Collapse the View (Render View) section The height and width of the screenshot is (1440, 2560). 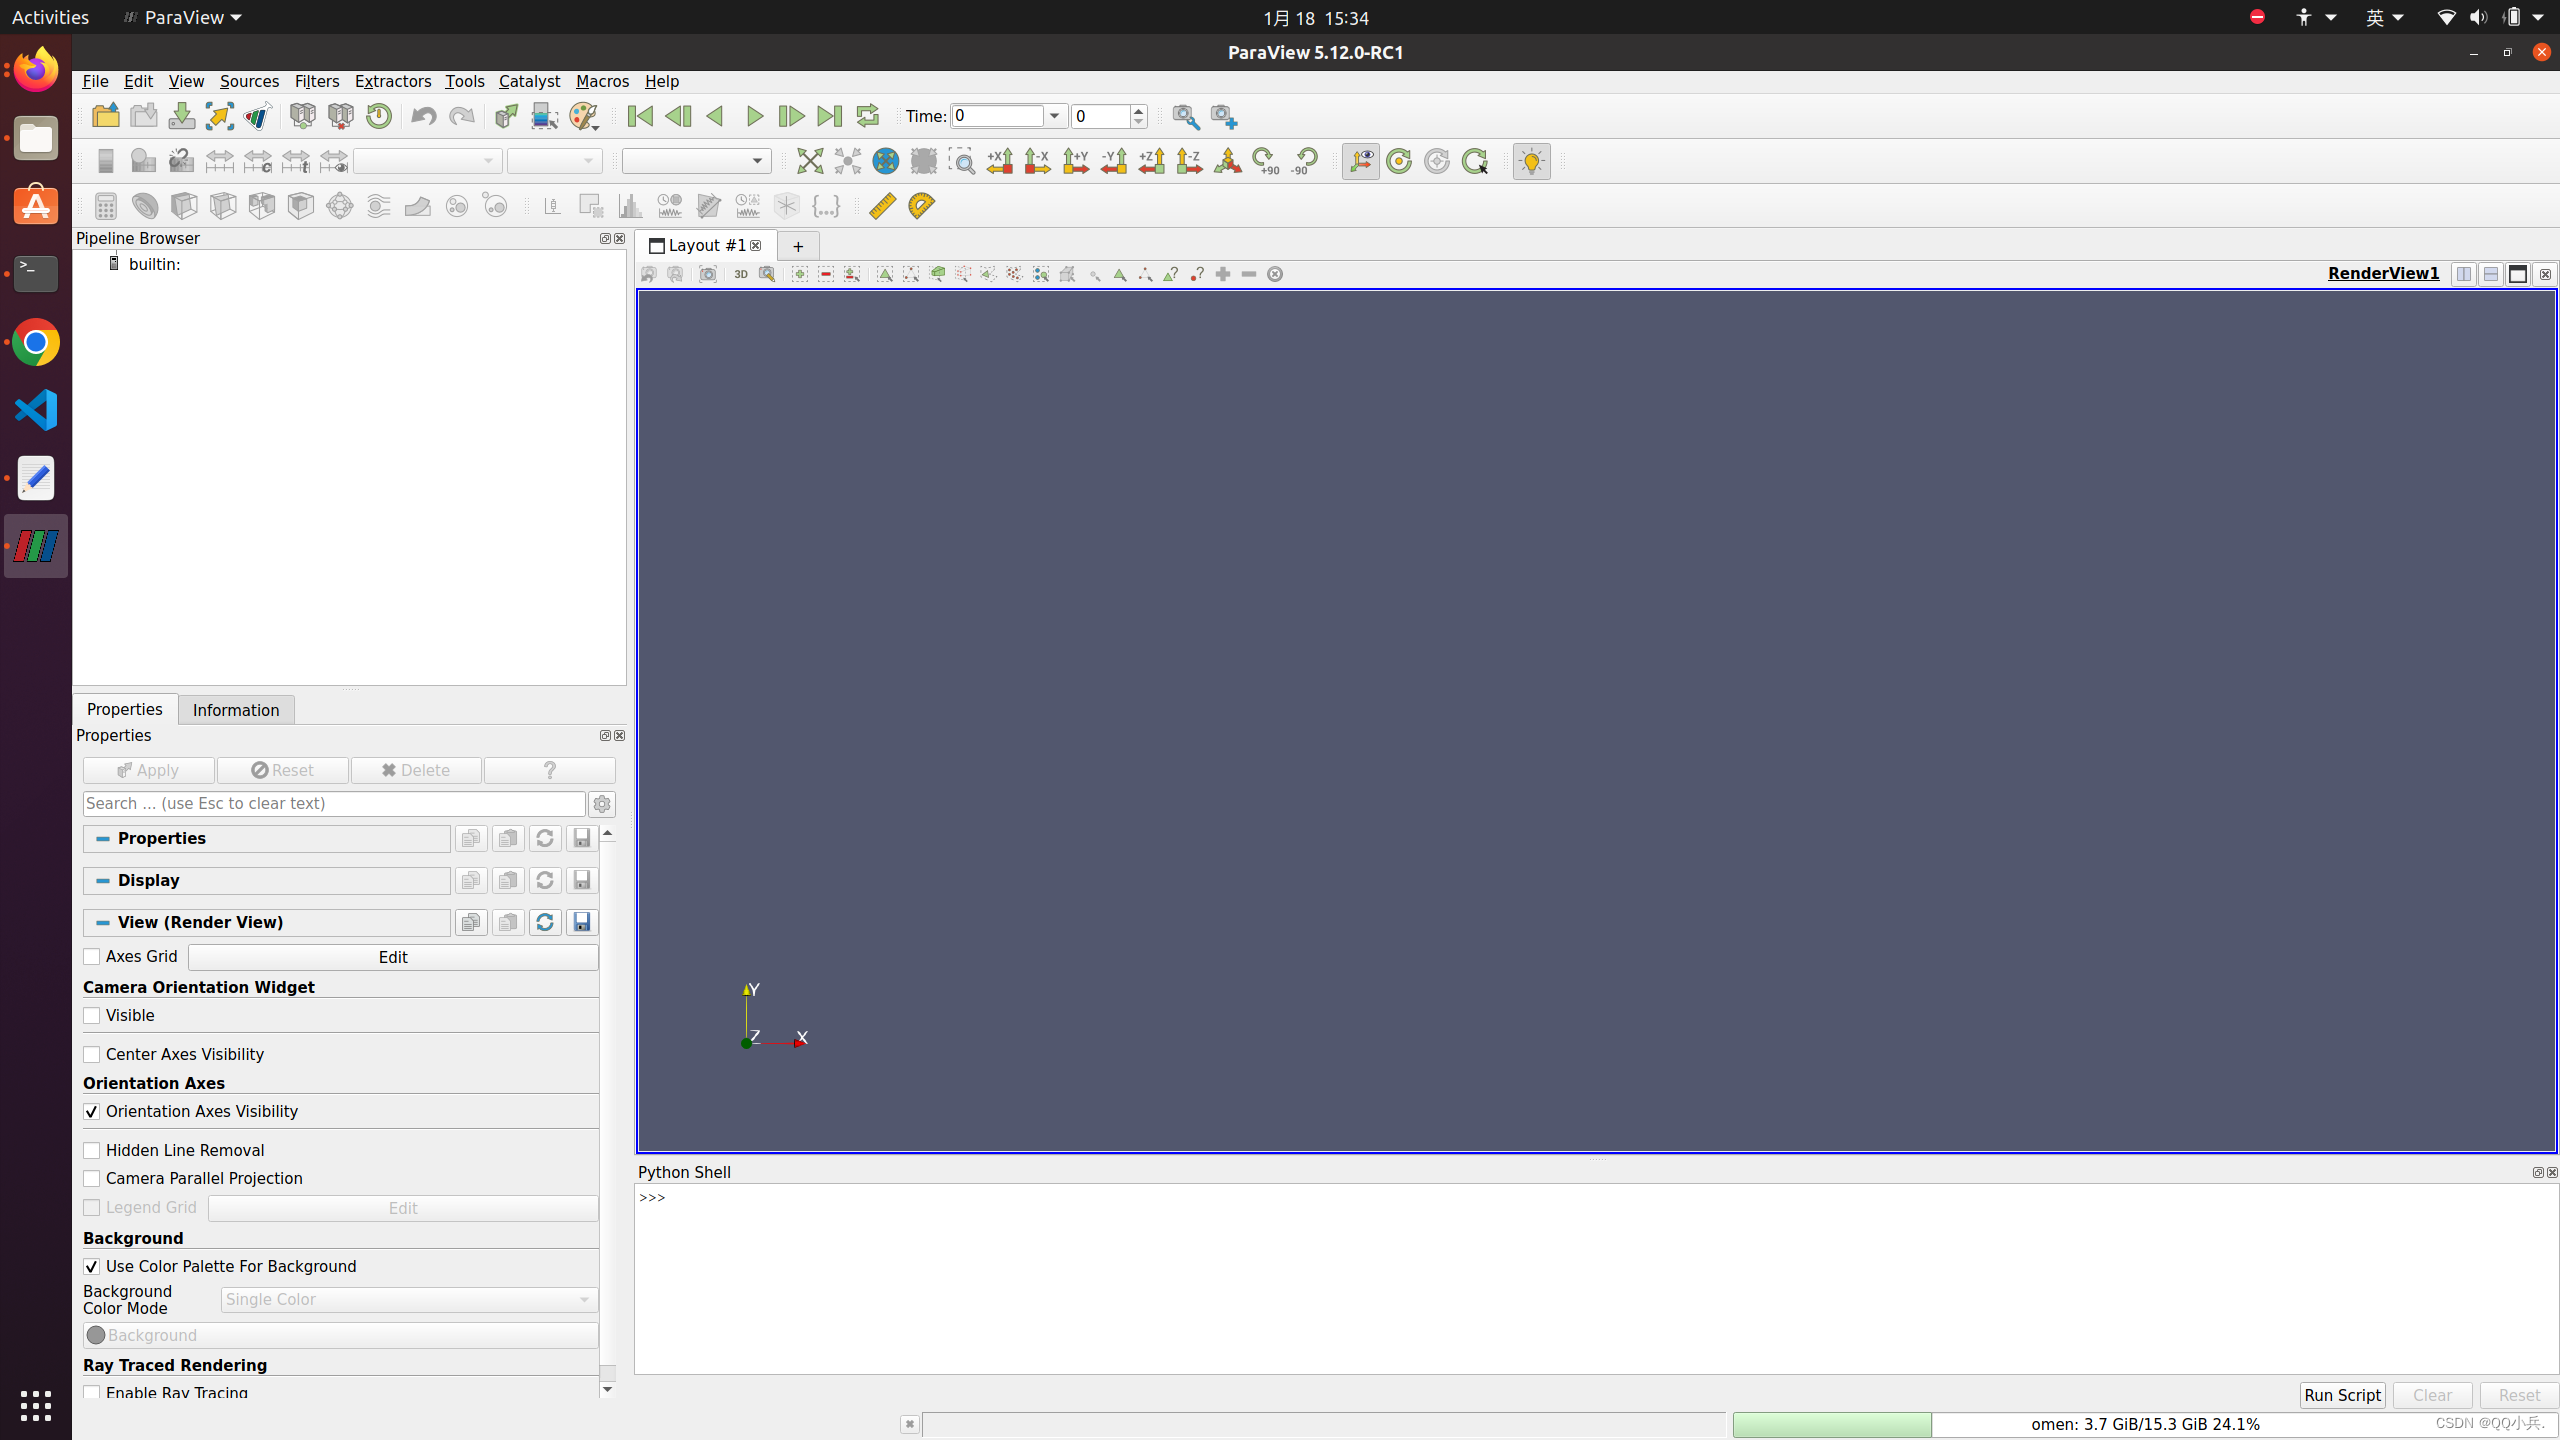tap(103, 922)
